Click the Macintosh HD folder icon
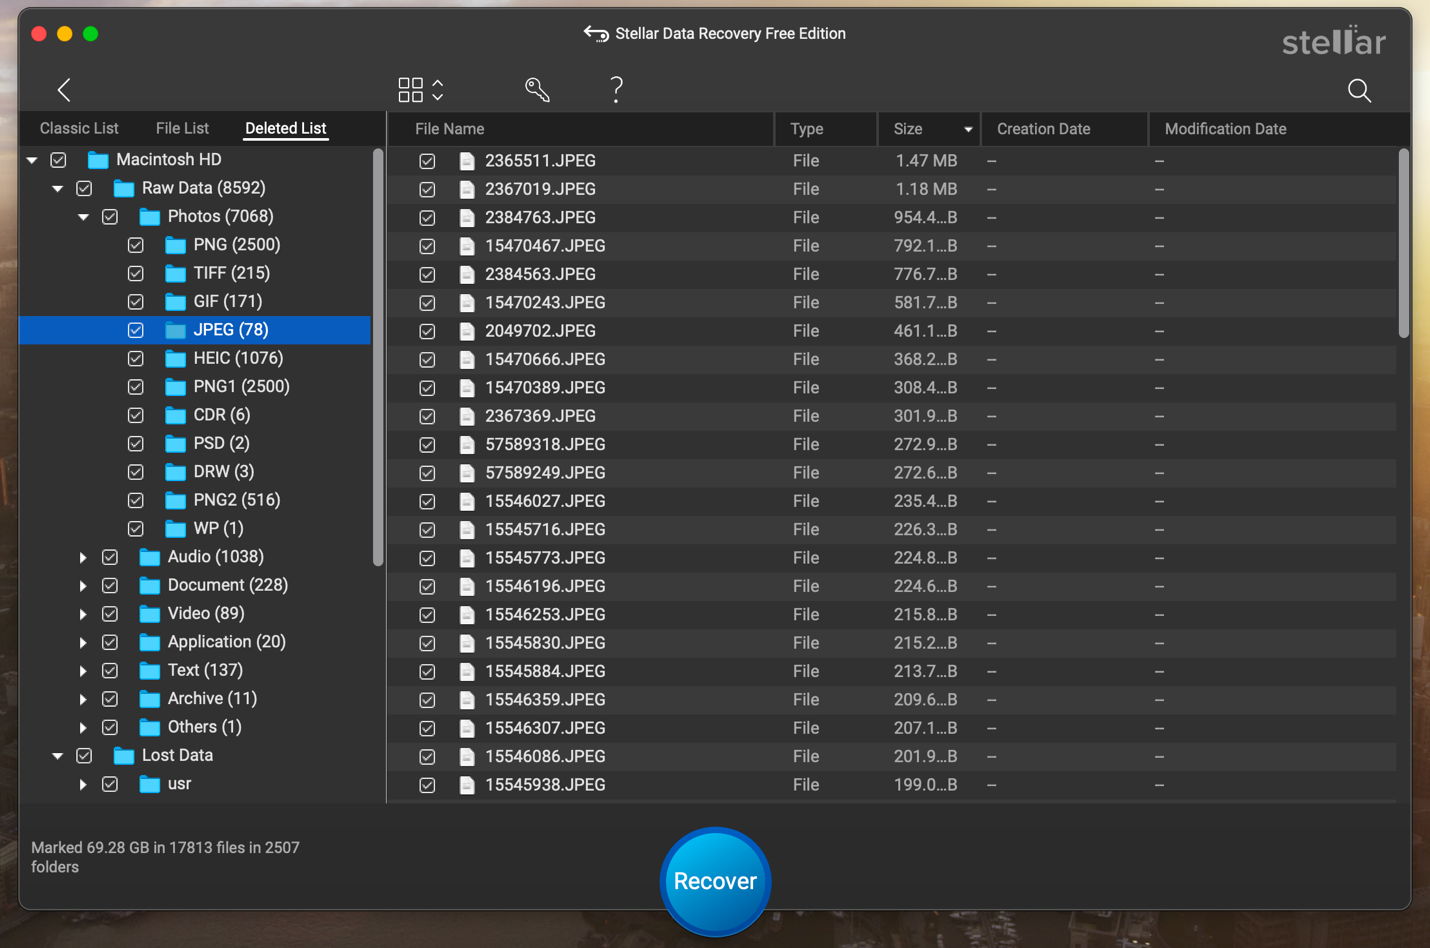The image size is (1430, 948). pyautogui.click(x=98, y=160)
